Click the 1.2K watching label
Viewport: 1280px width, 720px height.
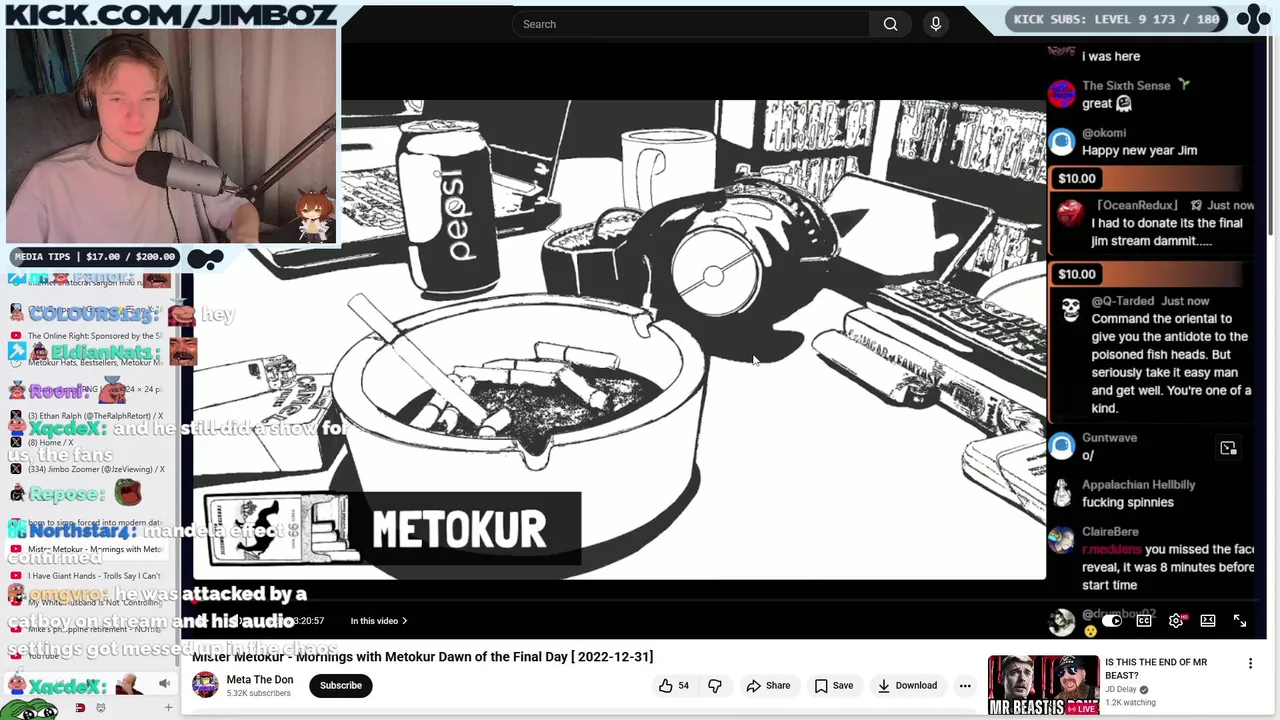tap(1130, 703)
